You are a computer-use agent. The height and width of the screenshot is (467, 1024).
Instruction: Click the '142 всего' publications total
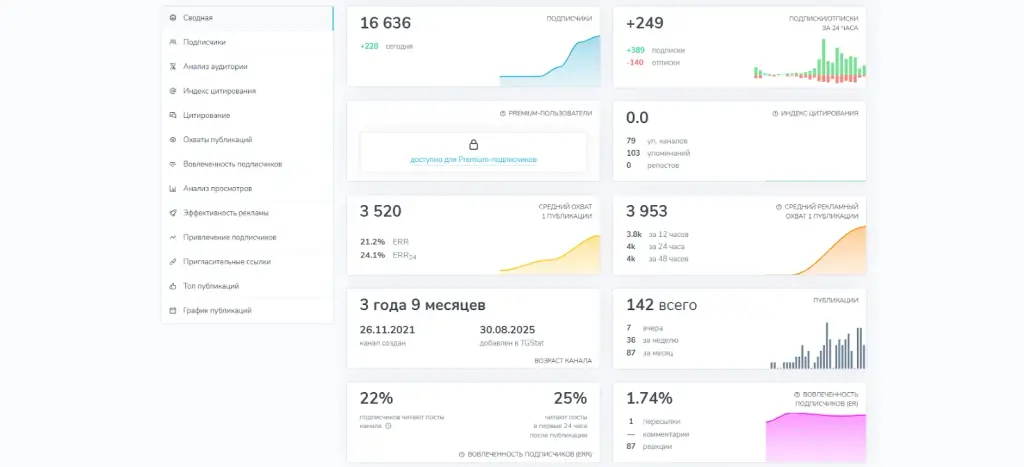662,306
